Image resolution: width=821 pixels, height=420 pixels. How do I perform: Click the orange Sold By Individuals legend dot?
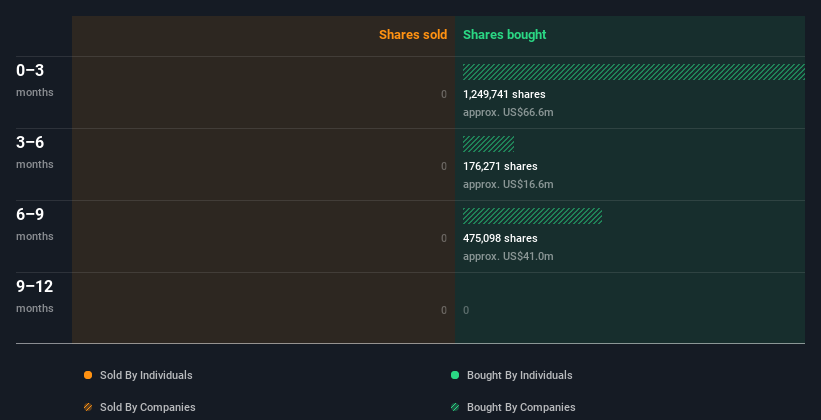tap(88, 375)
